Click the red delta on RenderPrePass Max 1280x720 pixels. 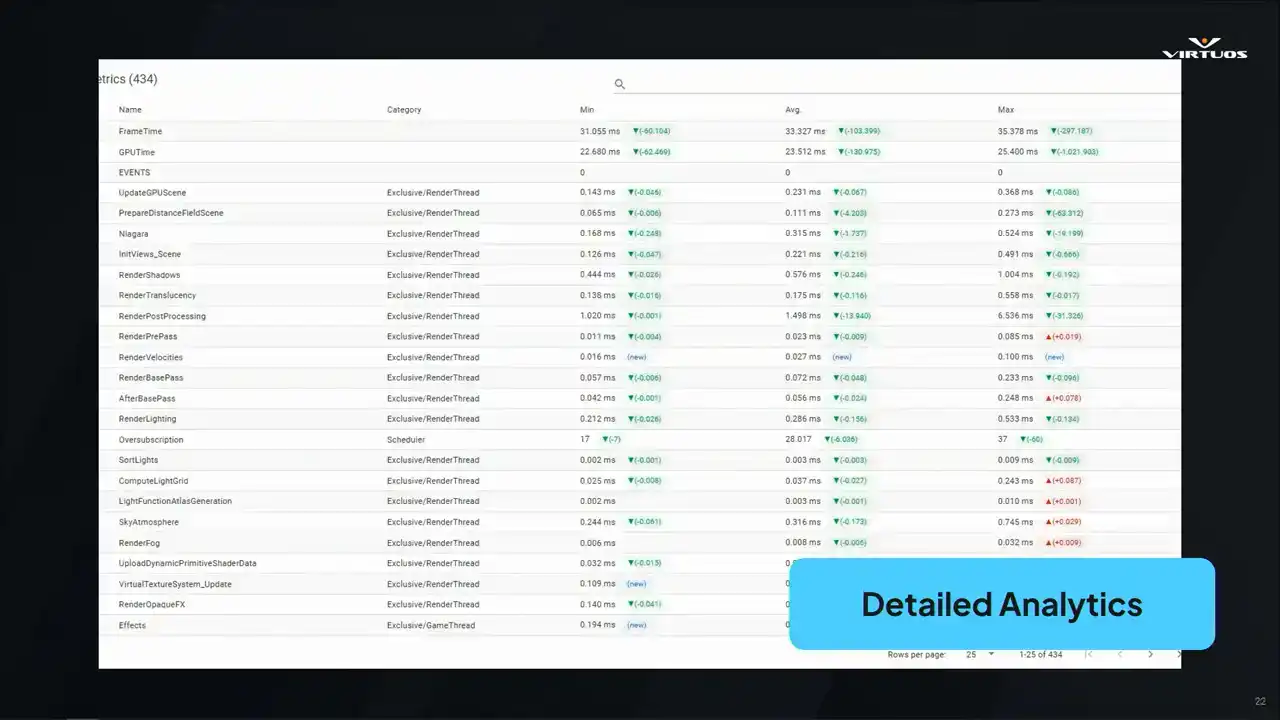click(x=1063, y=337)
